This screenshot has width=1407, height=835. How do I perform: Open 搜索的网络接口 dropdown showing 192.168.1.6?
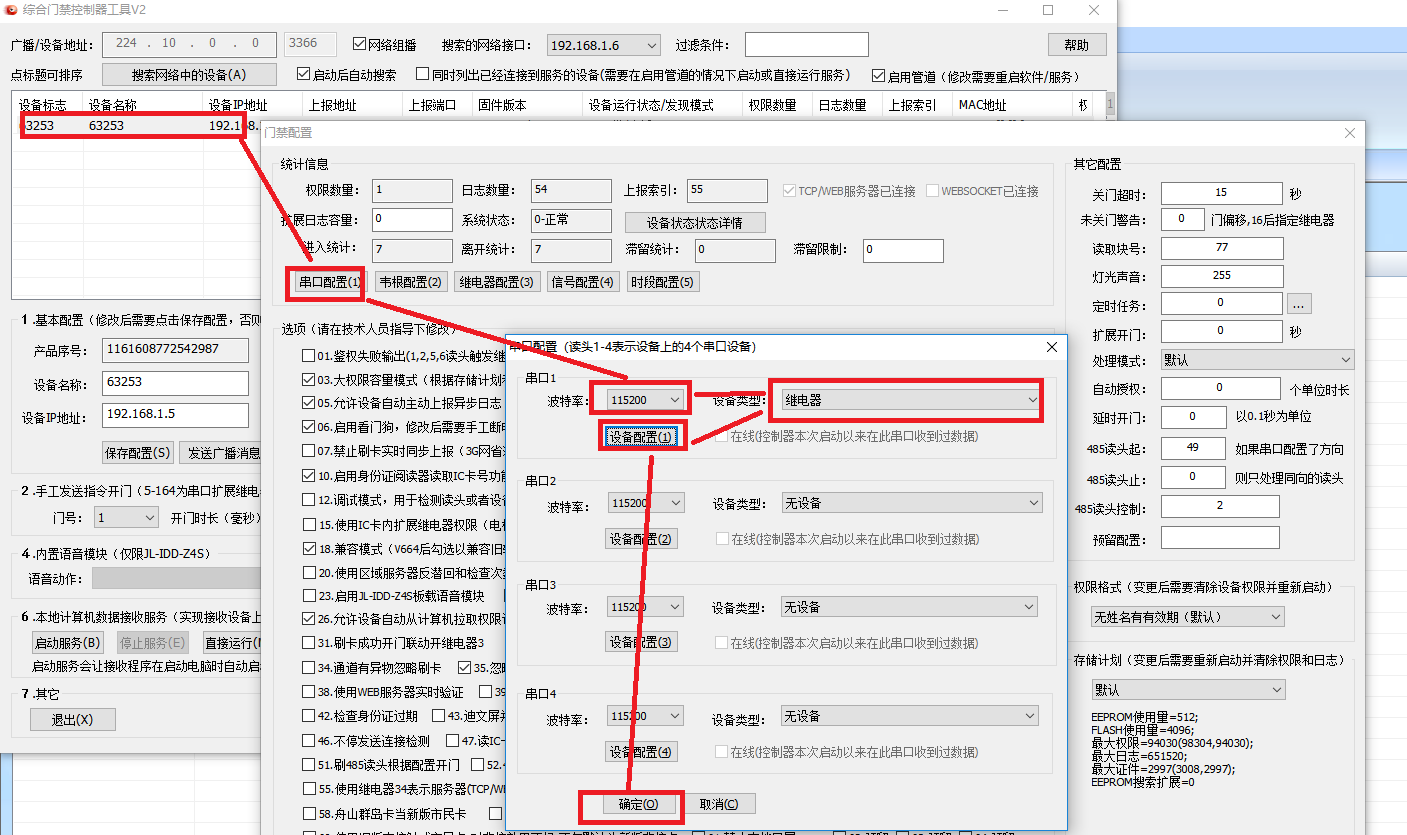(604, 45)
